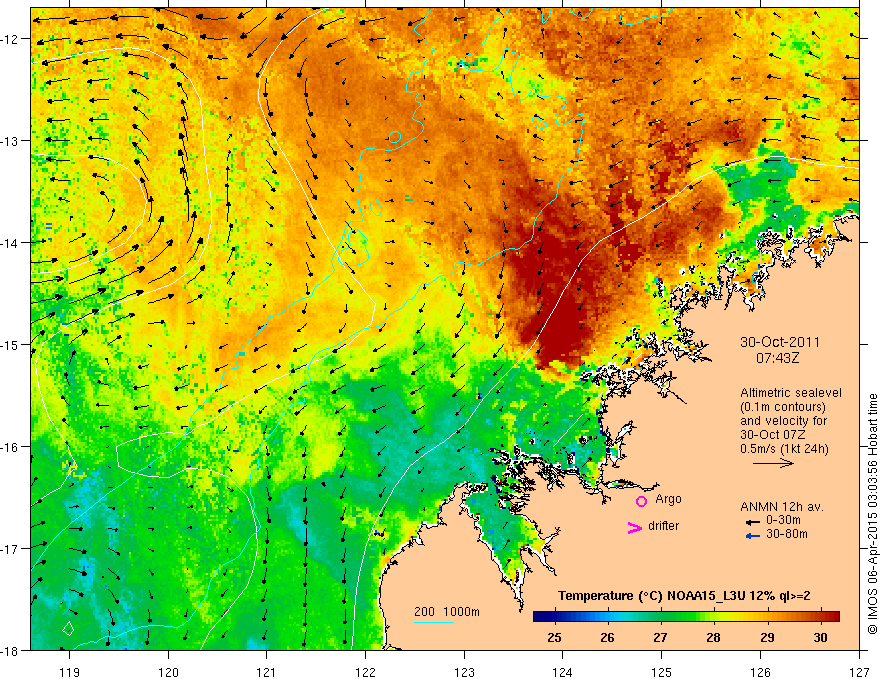
Task: Click the '-12' latitude axis label
Action: [x=11, y=39]
